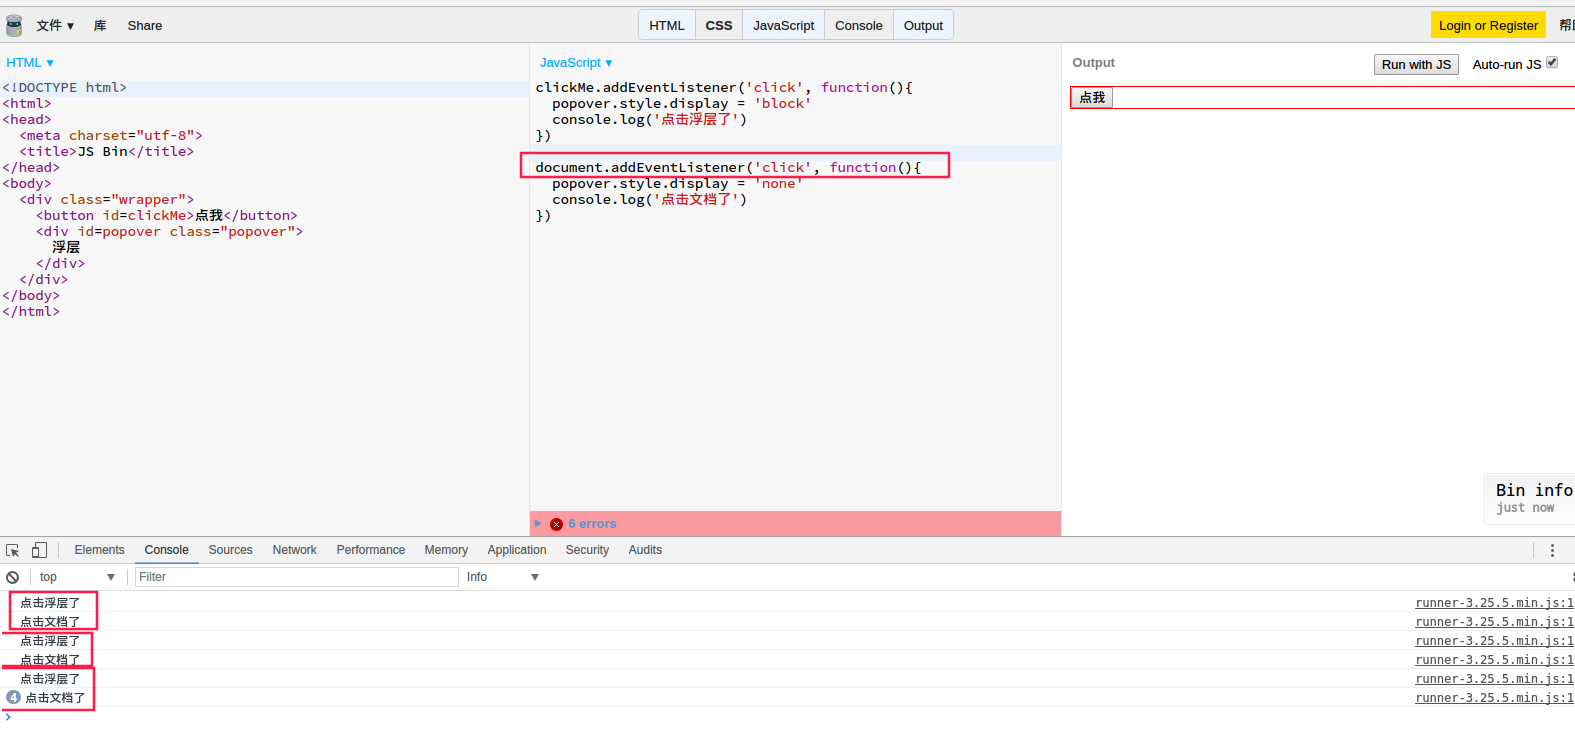The height and width of the screenshot is (731, 1575).
Task: Open the top execution context dropdown
Action: coord(77,577)
